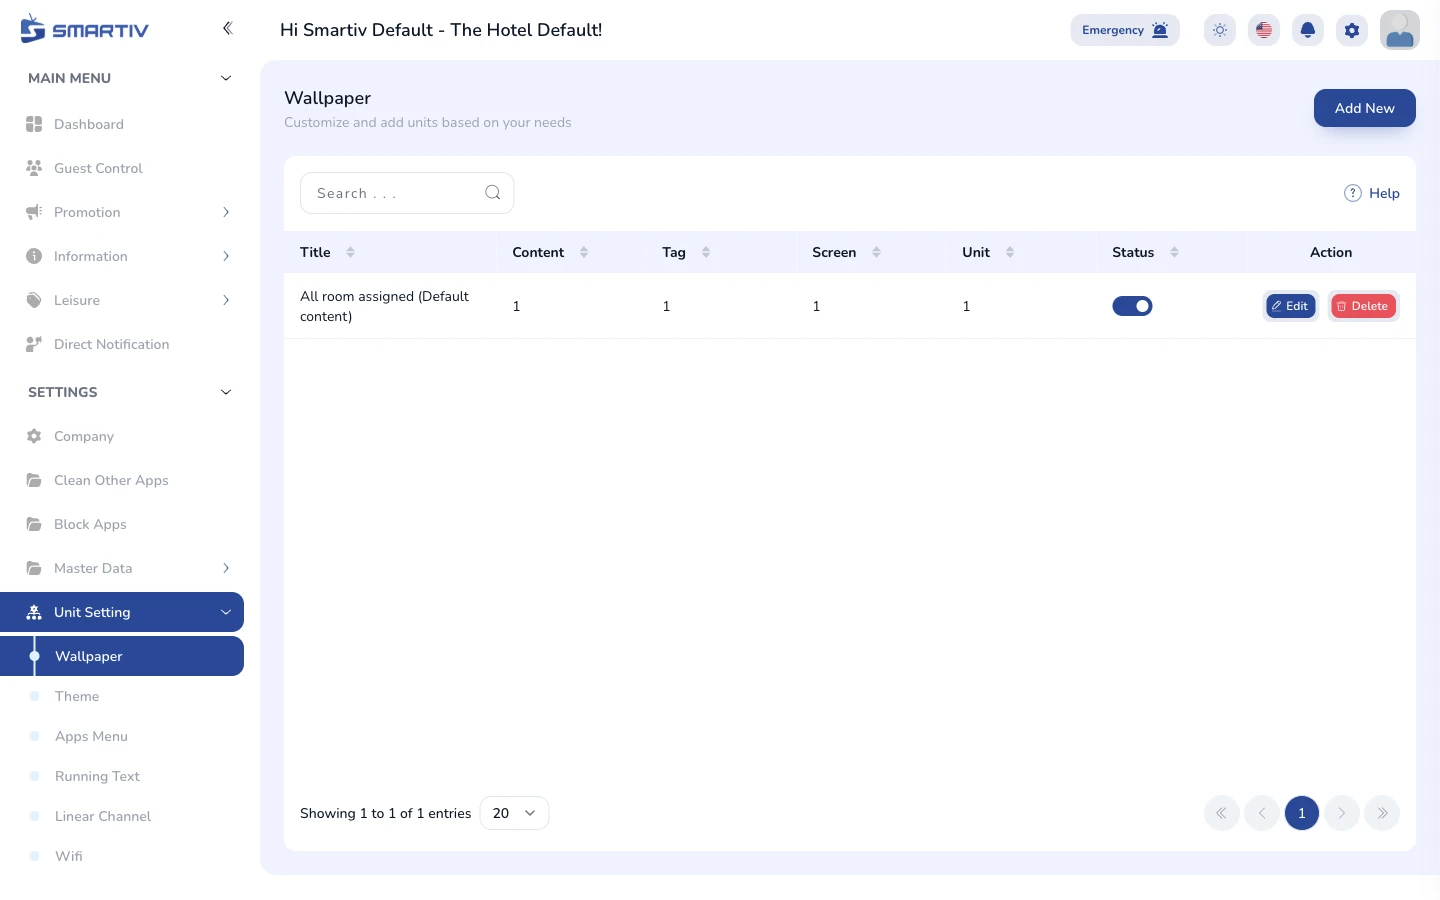This screenshot has height=900, width=1440.
Task: Sort table by Content column
Action: click(584, 252)
